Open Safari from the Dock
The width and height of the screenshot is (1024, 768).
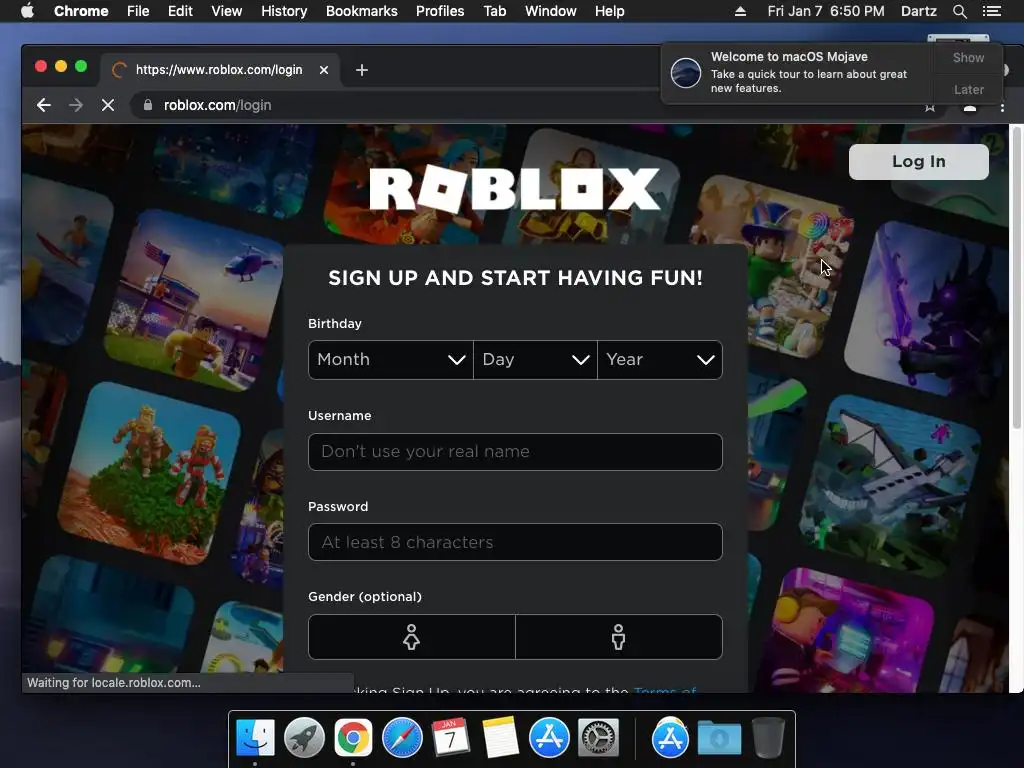[402, 738]
